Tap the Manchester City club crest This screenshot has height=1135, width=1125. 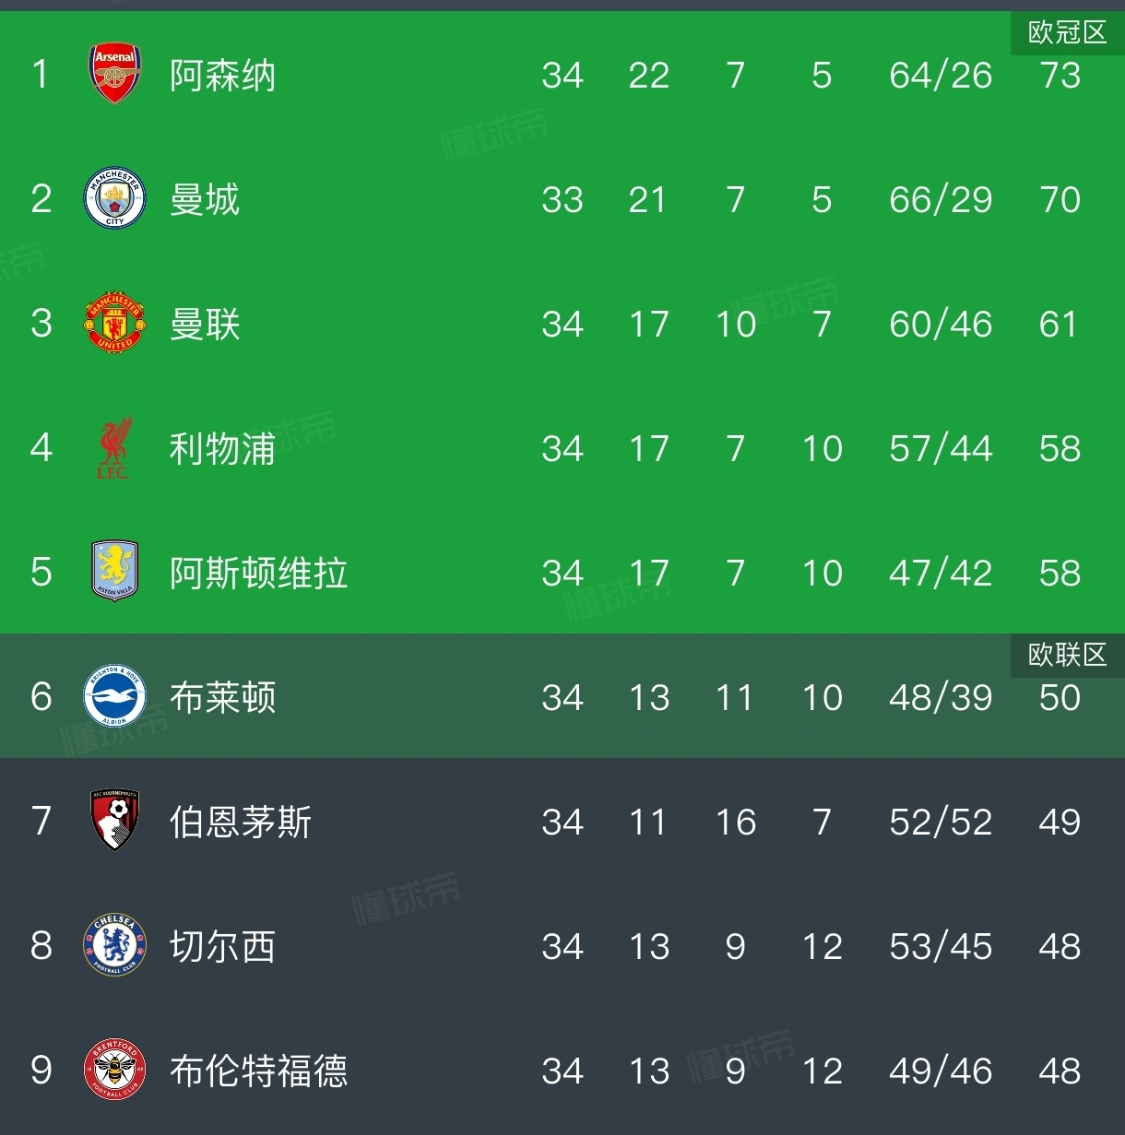click(115, 198)
